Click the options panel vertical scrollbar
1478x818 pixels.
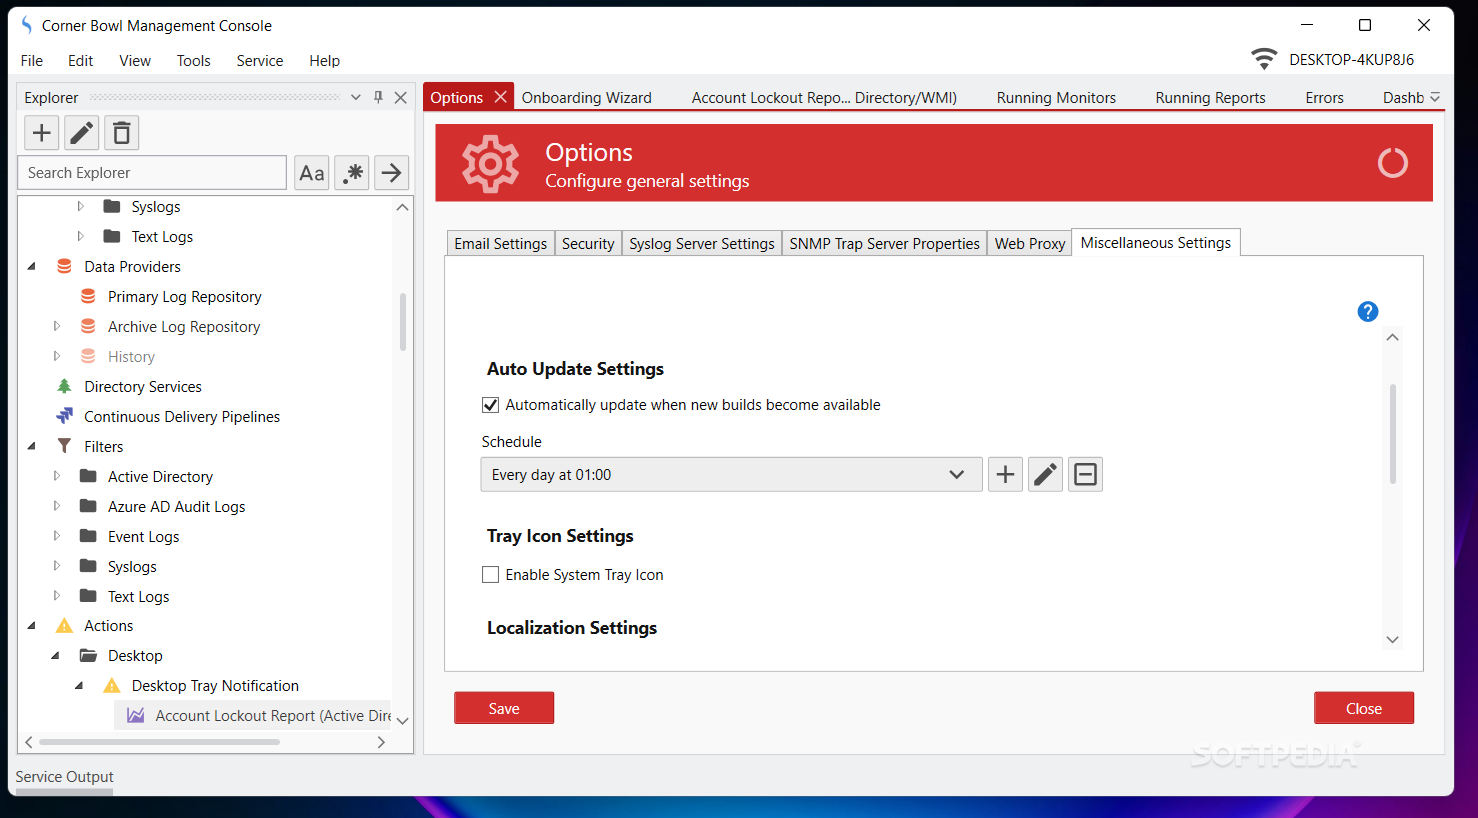(1392, 434)
